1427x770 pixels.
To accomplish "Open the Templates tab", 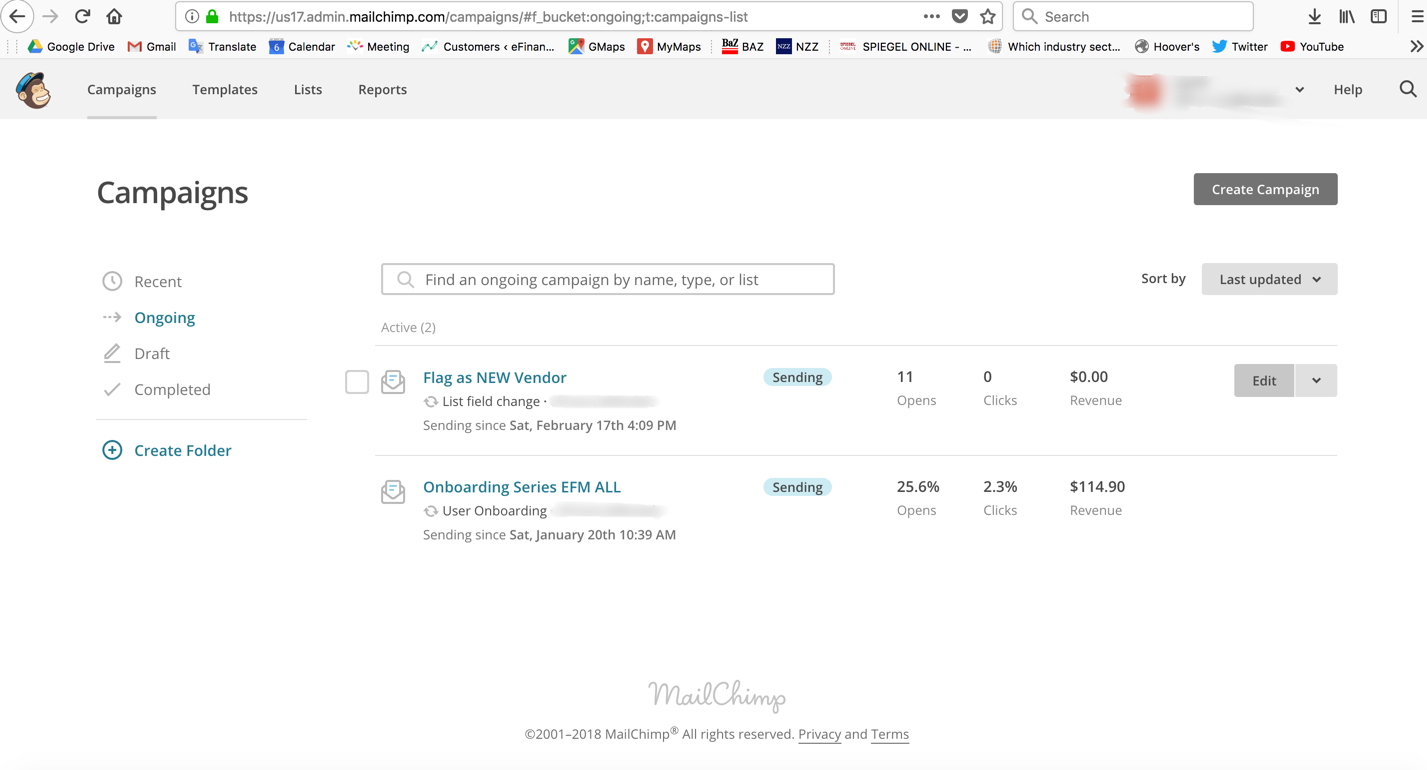I will tap(225, 89).
